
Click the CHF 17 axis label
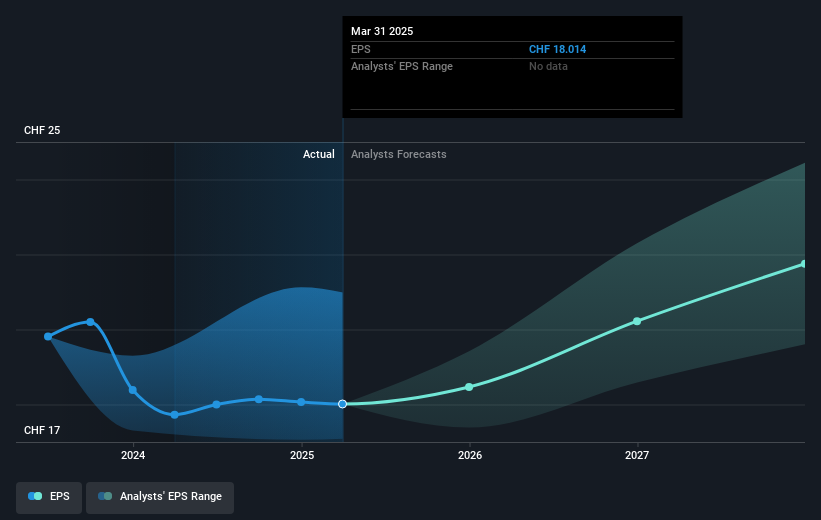(x=42, y=430)
